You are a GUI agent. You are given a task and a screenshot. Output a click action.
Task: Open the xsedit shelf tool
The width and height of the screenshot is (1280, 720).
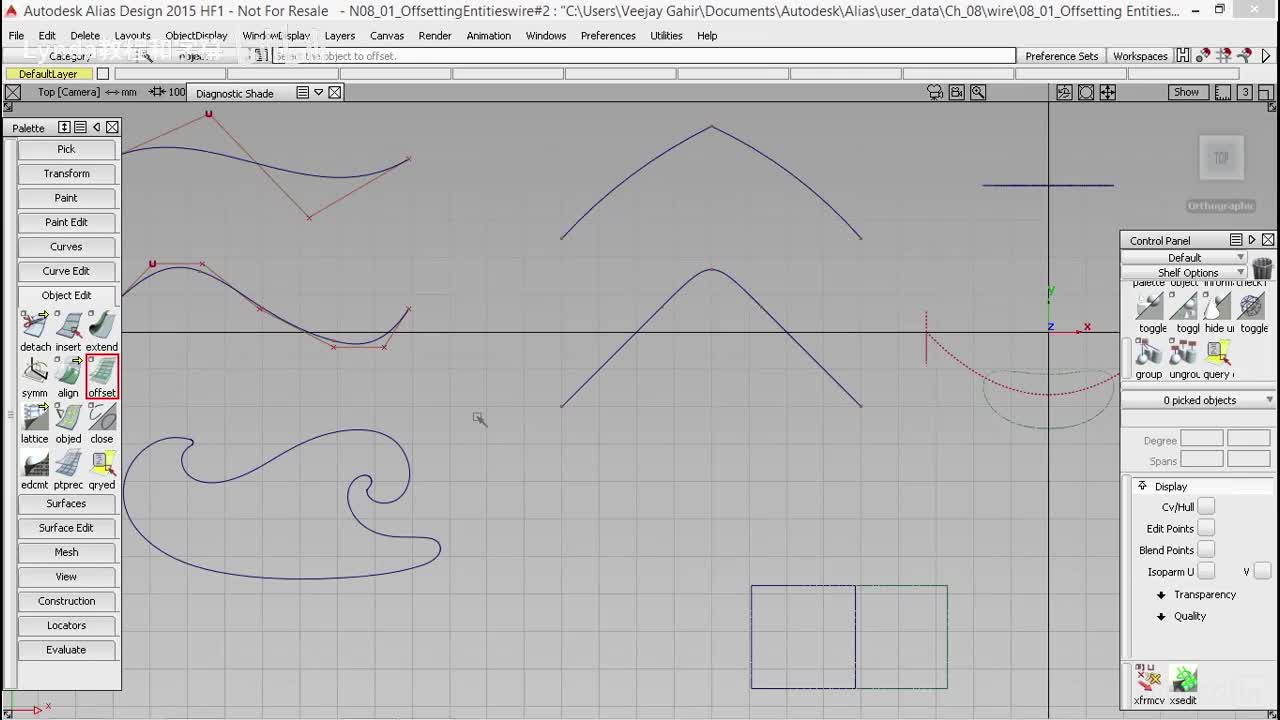(1183, 679)
